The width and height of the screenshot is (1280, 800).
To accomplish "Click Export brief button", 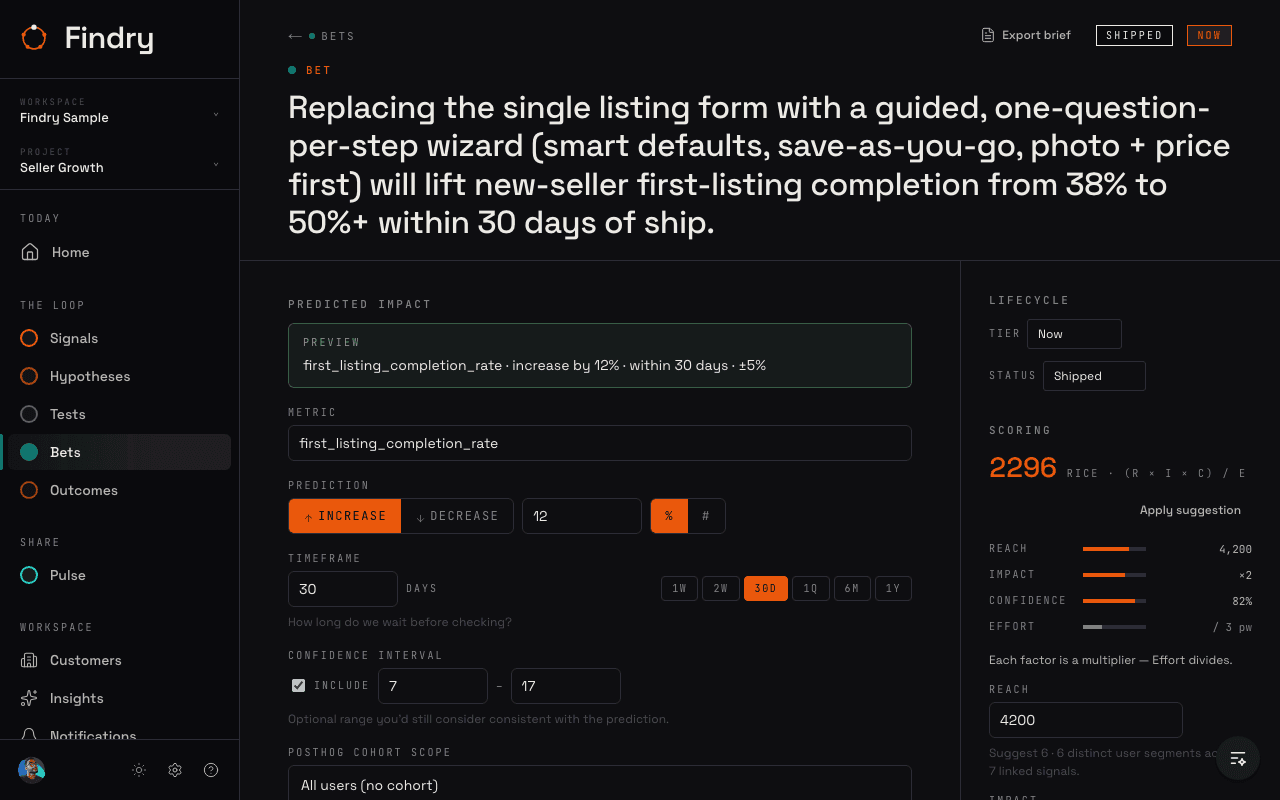I will (1026, 35).
